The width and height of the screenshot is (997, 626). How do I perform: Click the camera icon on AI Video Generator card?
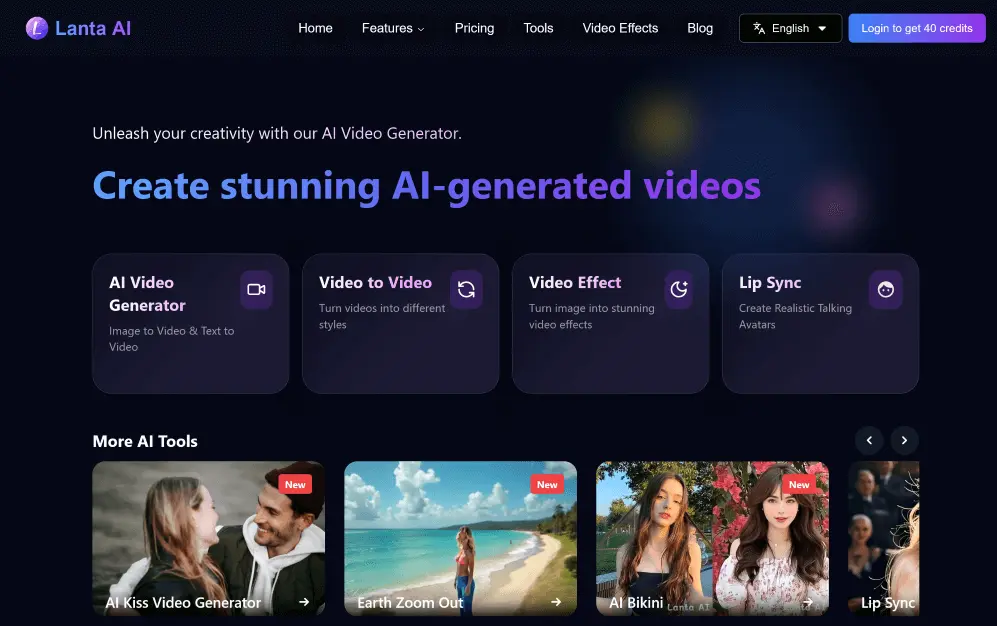point(256,290)
